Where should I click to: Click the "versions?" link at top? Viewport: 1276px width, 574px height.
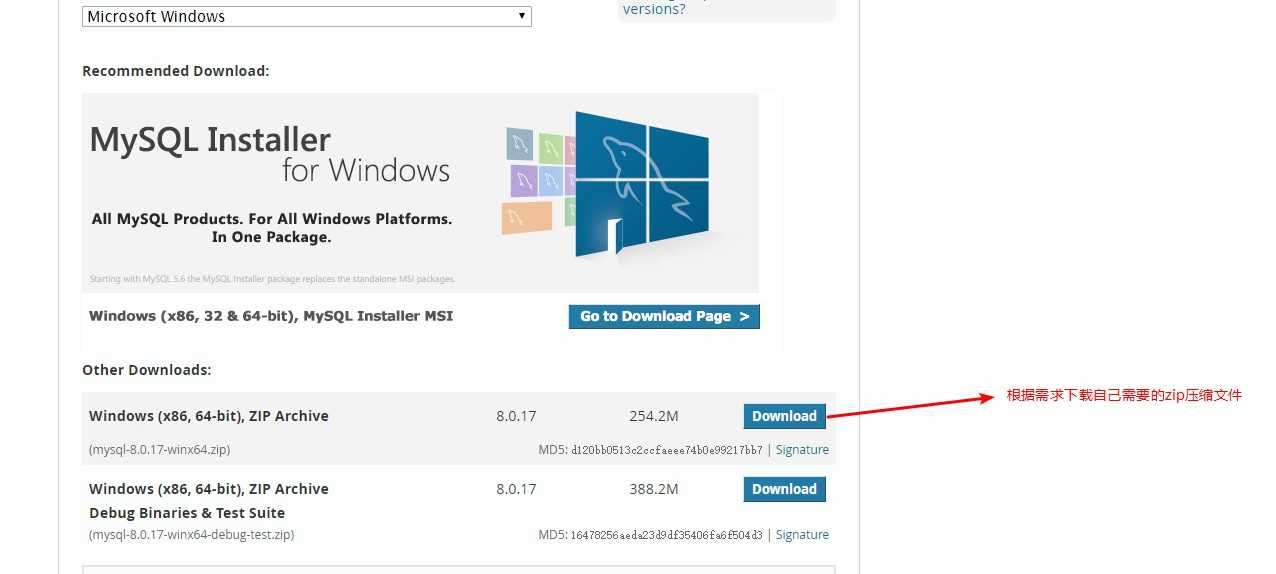coord(654,9)
